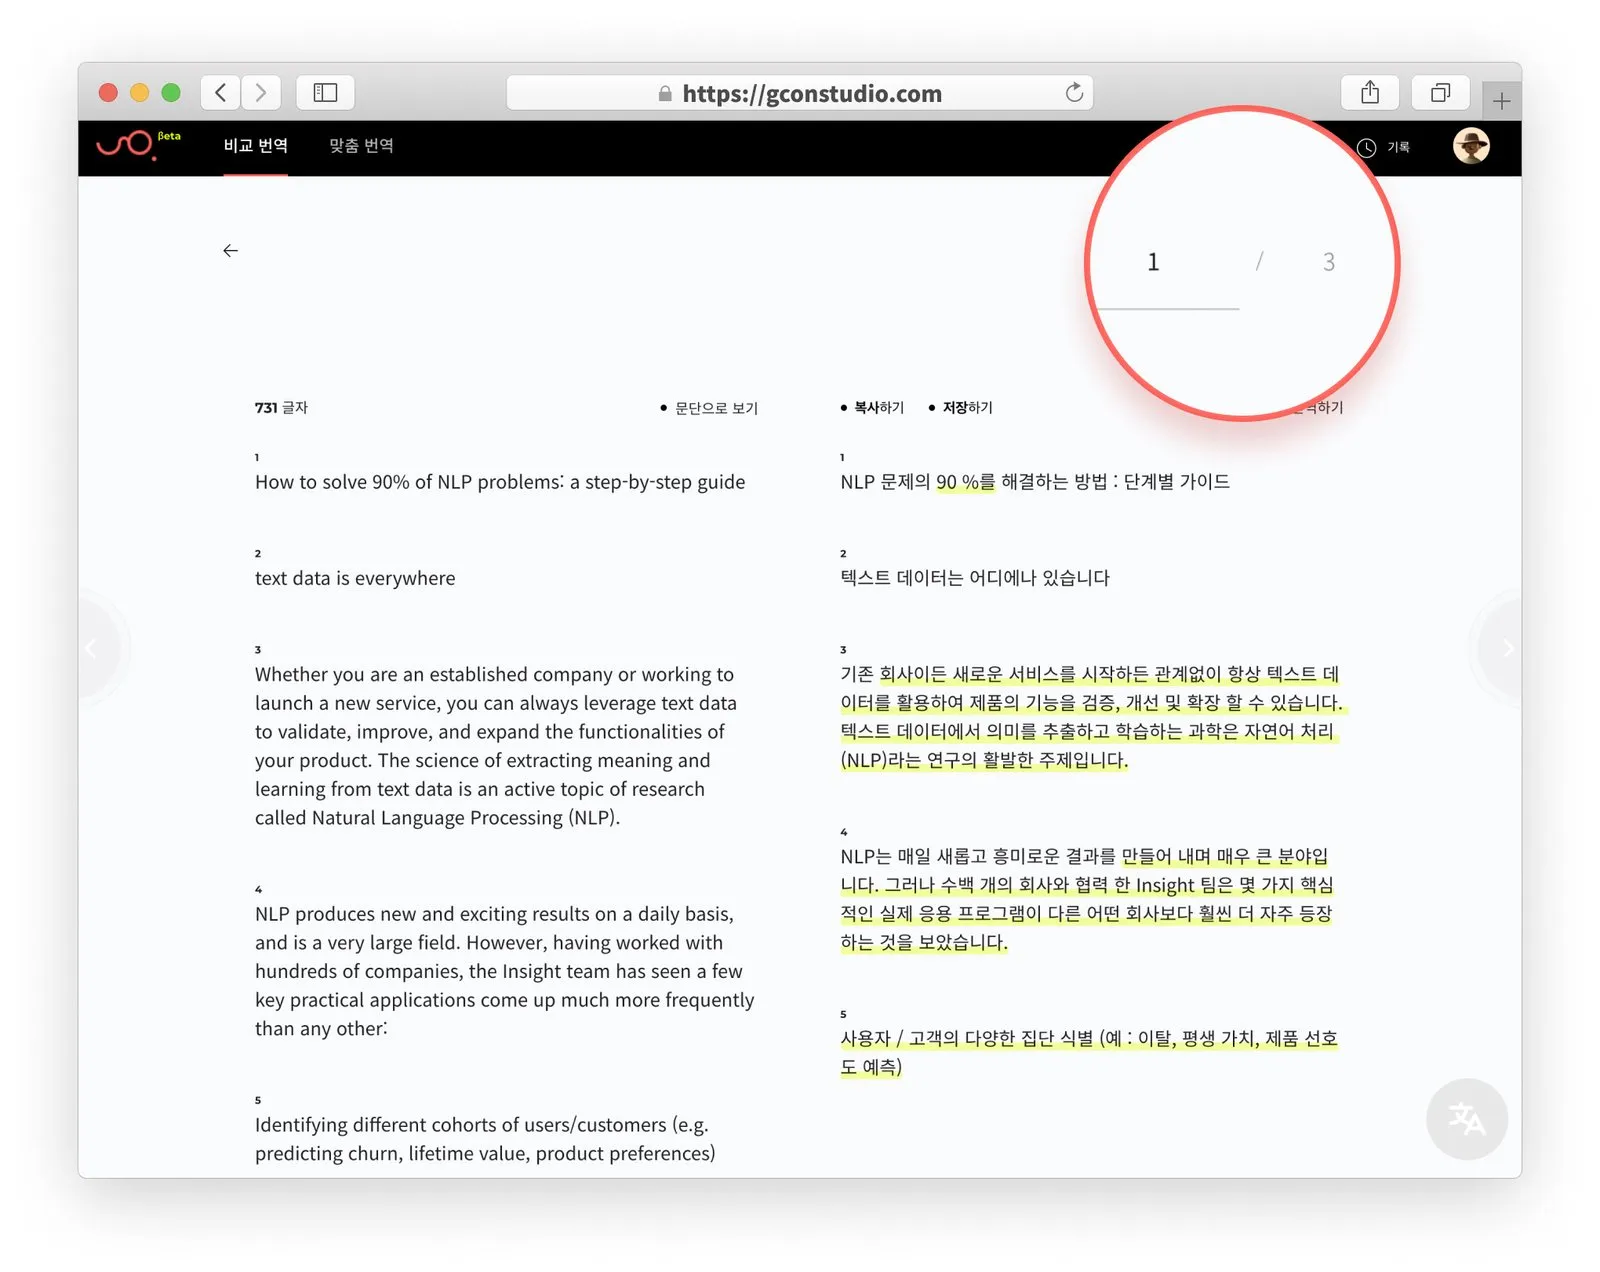
Task: Go to the next page with right chevron
Action: coord(1508,649)
